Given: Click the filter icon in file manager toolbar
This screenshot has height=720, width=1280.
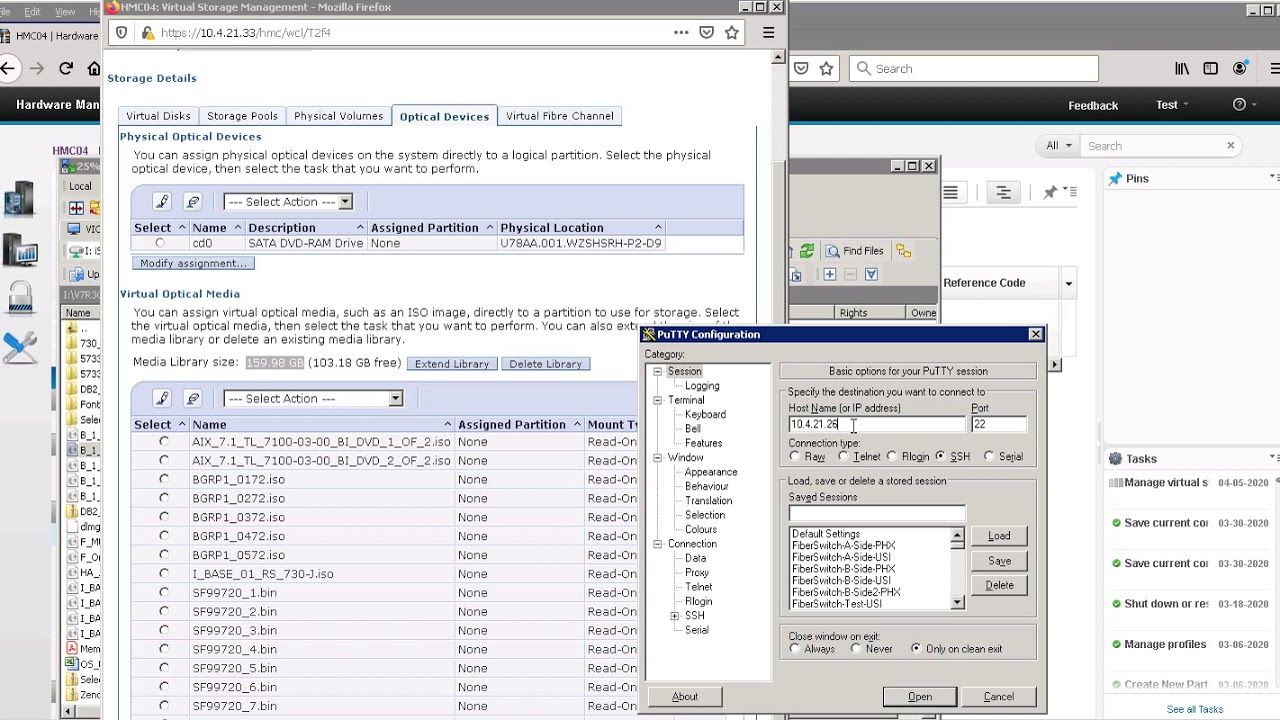Looking at the screenshot, I should [x=871, y=274].
